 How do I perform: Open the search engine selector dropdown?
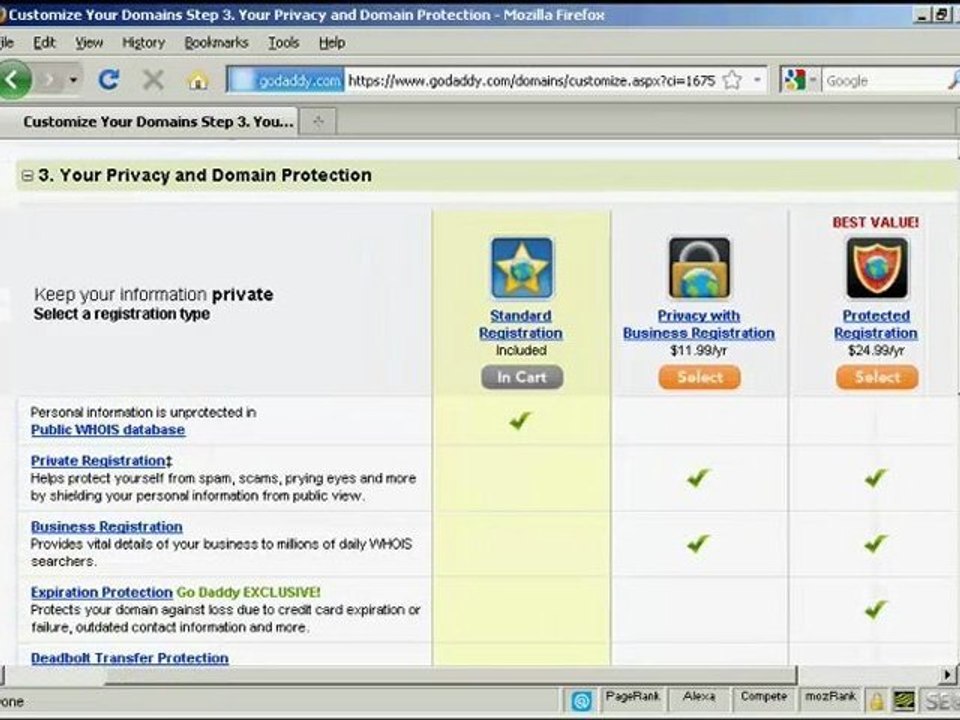coord(814,80)
